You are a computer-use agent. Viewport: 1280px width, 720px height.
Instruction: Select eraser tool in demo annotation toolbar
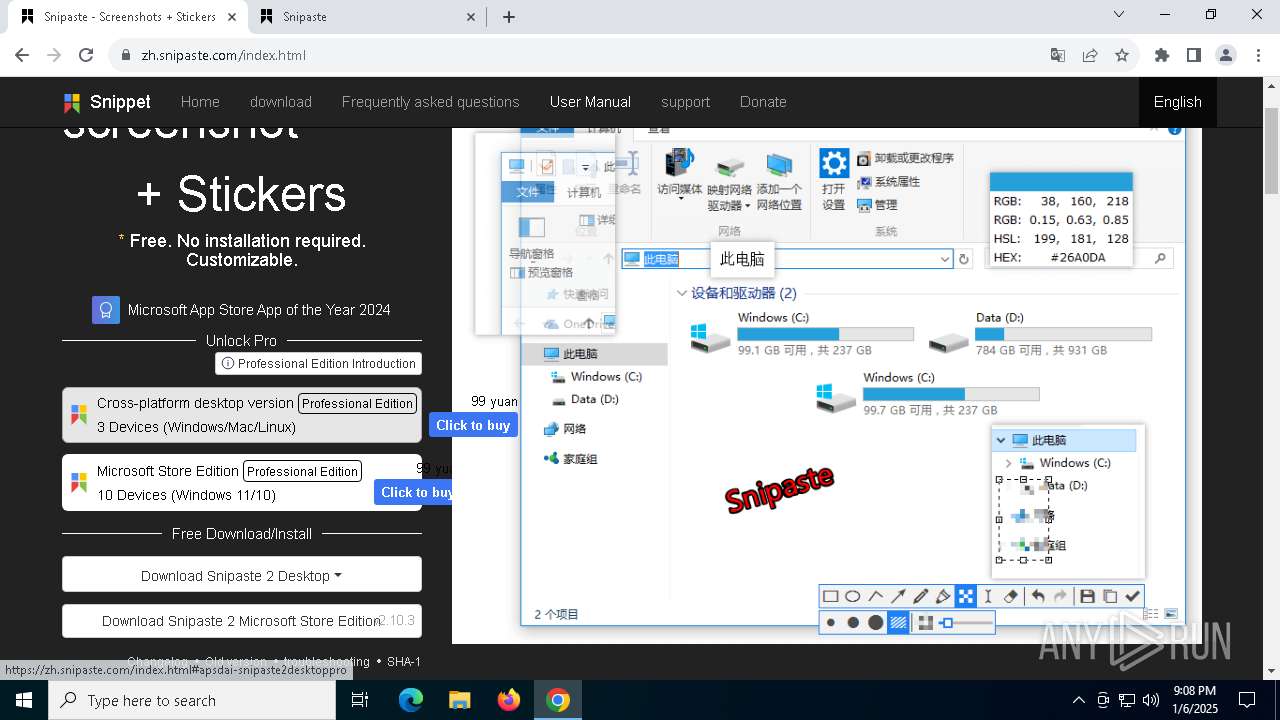pos(1010,596)
